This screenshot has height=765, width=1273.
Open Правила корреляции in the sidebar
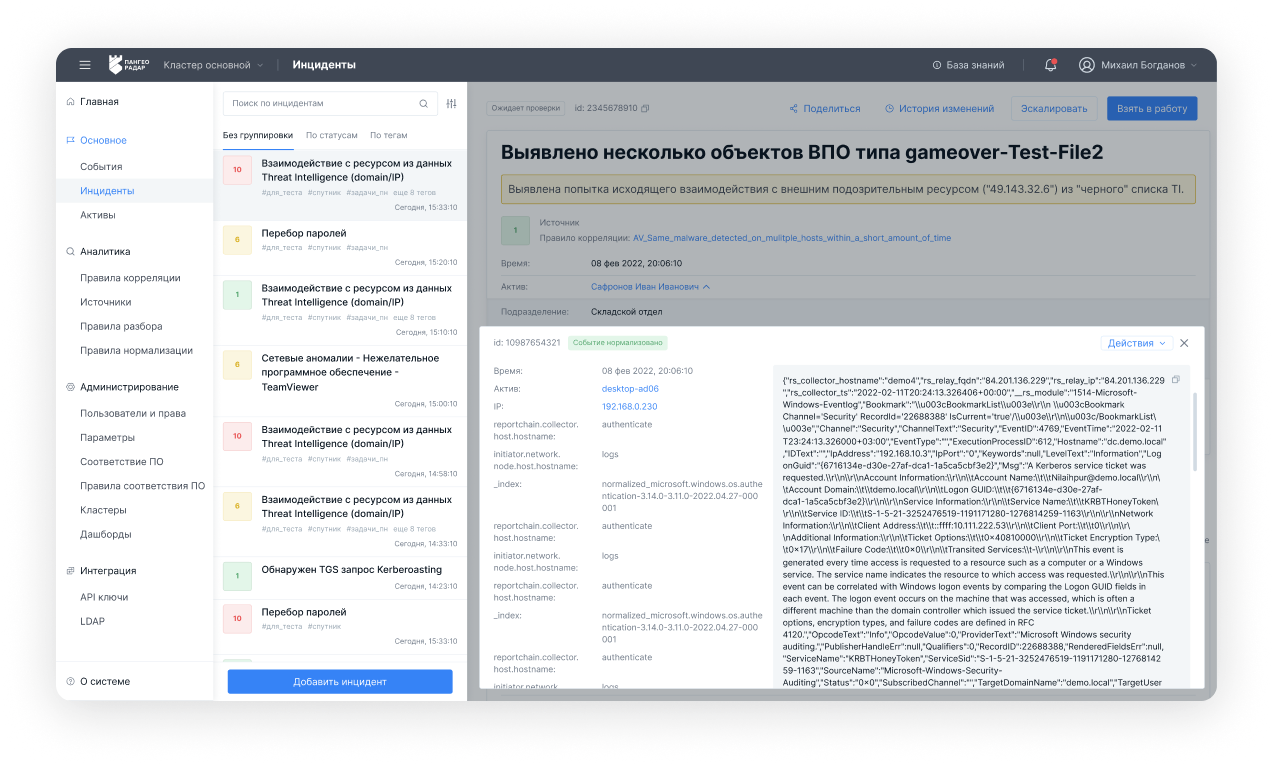pyautogui.click(x=130, y=278)
